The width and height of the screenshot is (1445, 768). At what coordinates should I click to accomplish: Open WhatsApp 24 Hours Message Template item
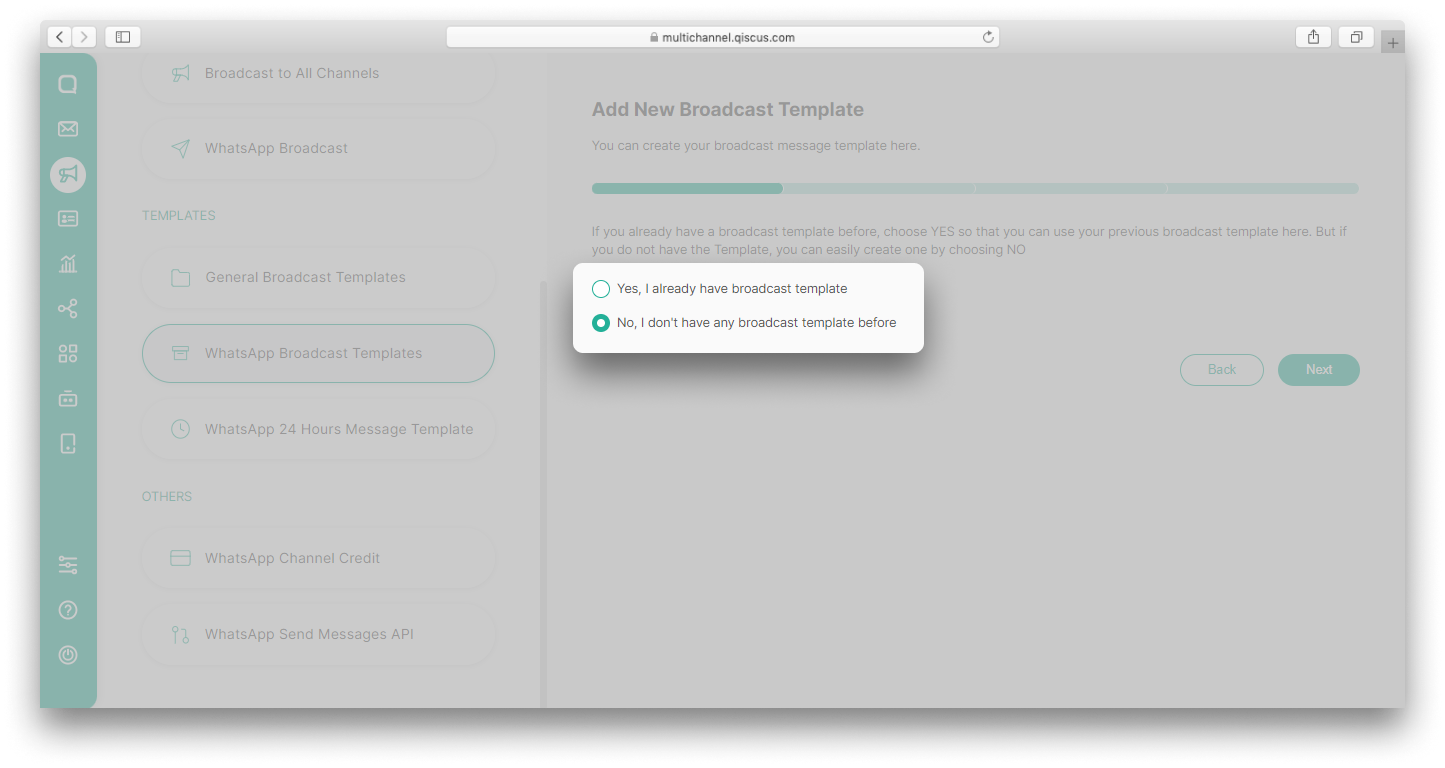pos(319,429)
